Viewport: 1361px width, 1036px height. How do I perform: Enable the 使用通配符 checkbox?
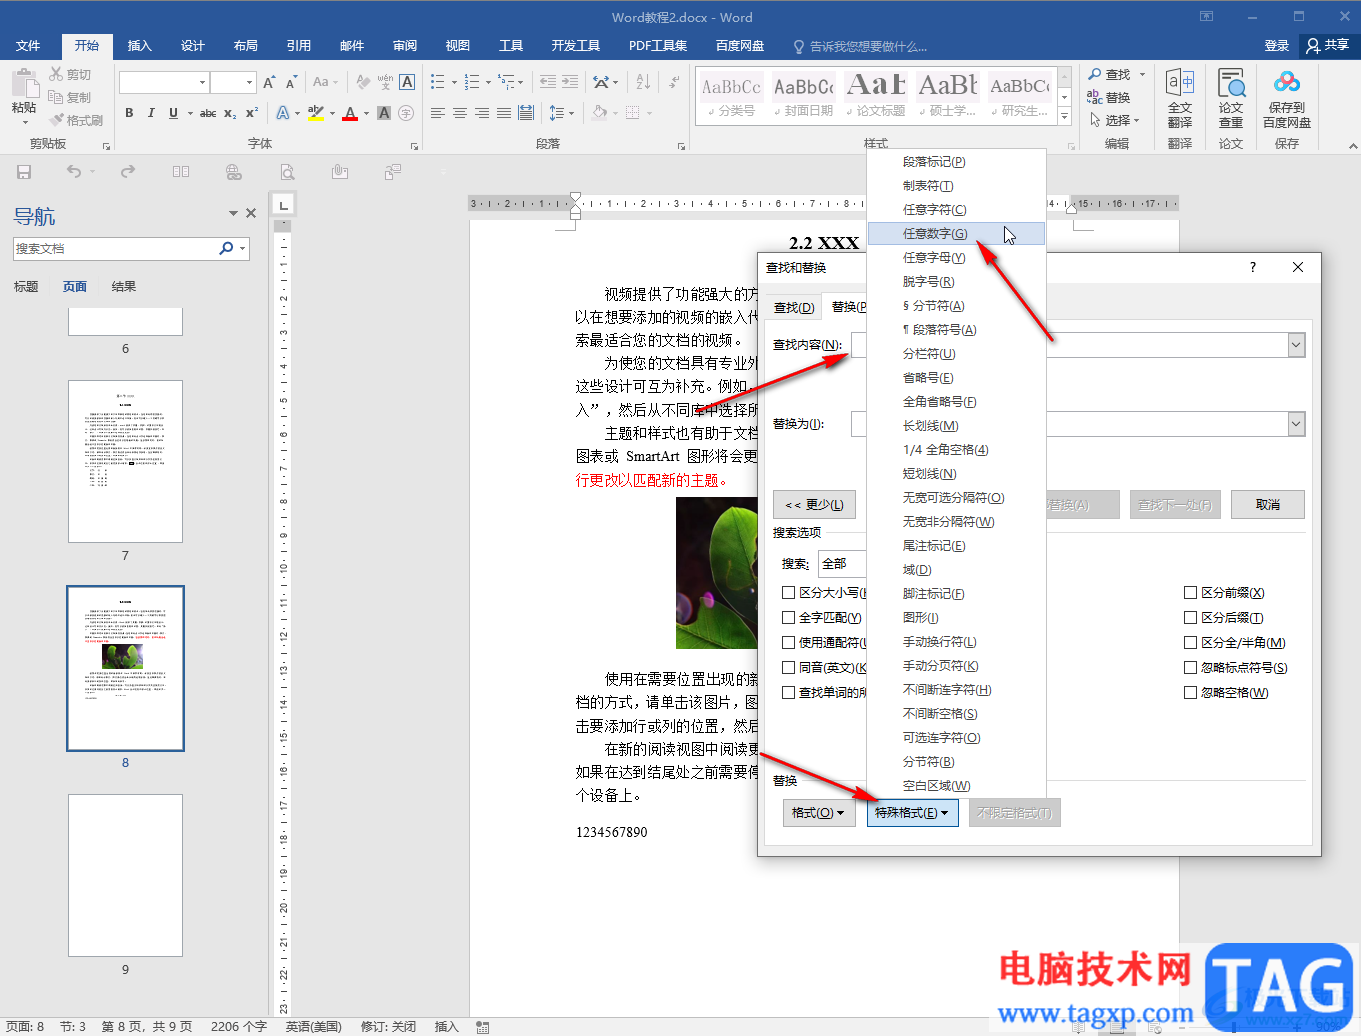pos(789,643)
